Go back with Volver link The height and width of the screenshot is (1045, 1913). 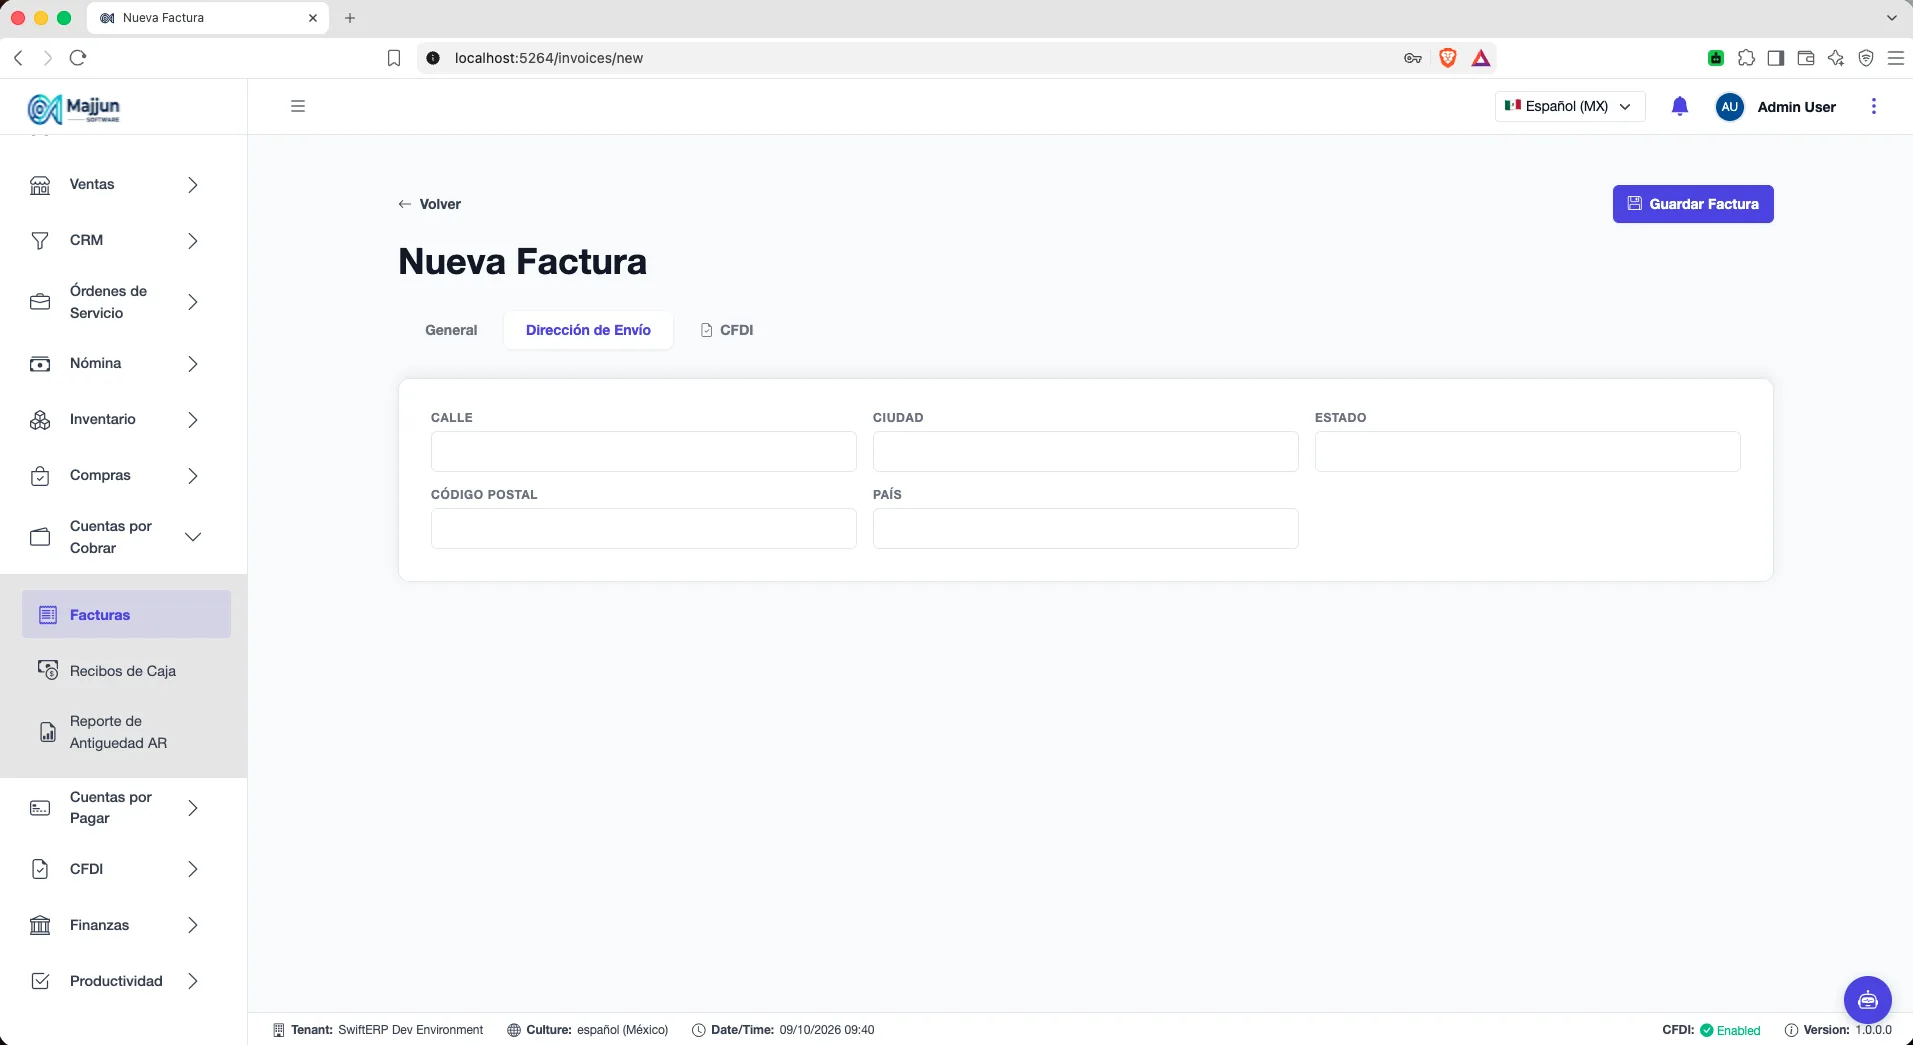pos(430,204)
